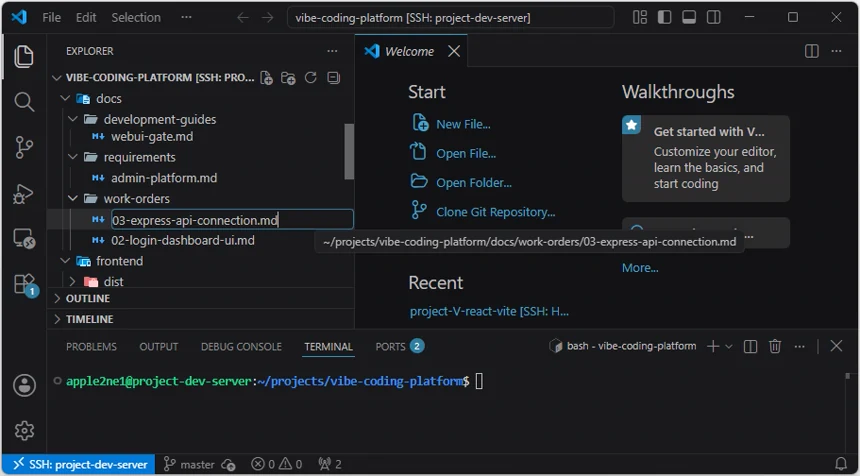This screenshot has width=860, height=476.
Task: Click the forwarded ports indicator showing 2
Action: pyautogui.click(x=330, y=464)
